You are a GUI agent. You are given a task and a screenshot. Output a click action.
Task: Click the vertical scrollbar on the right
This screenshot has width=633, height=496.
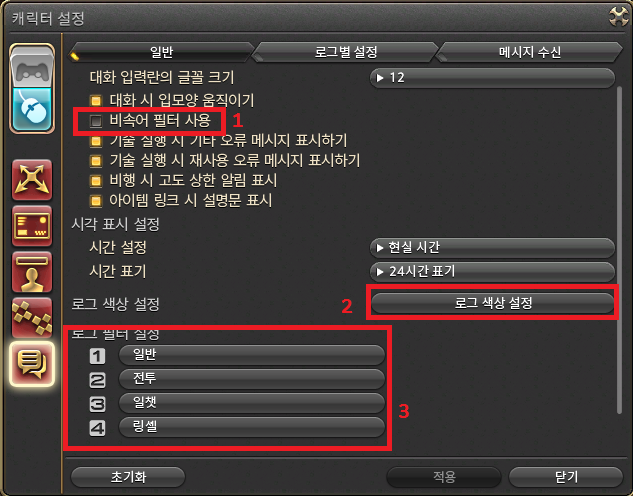[619, 250]
